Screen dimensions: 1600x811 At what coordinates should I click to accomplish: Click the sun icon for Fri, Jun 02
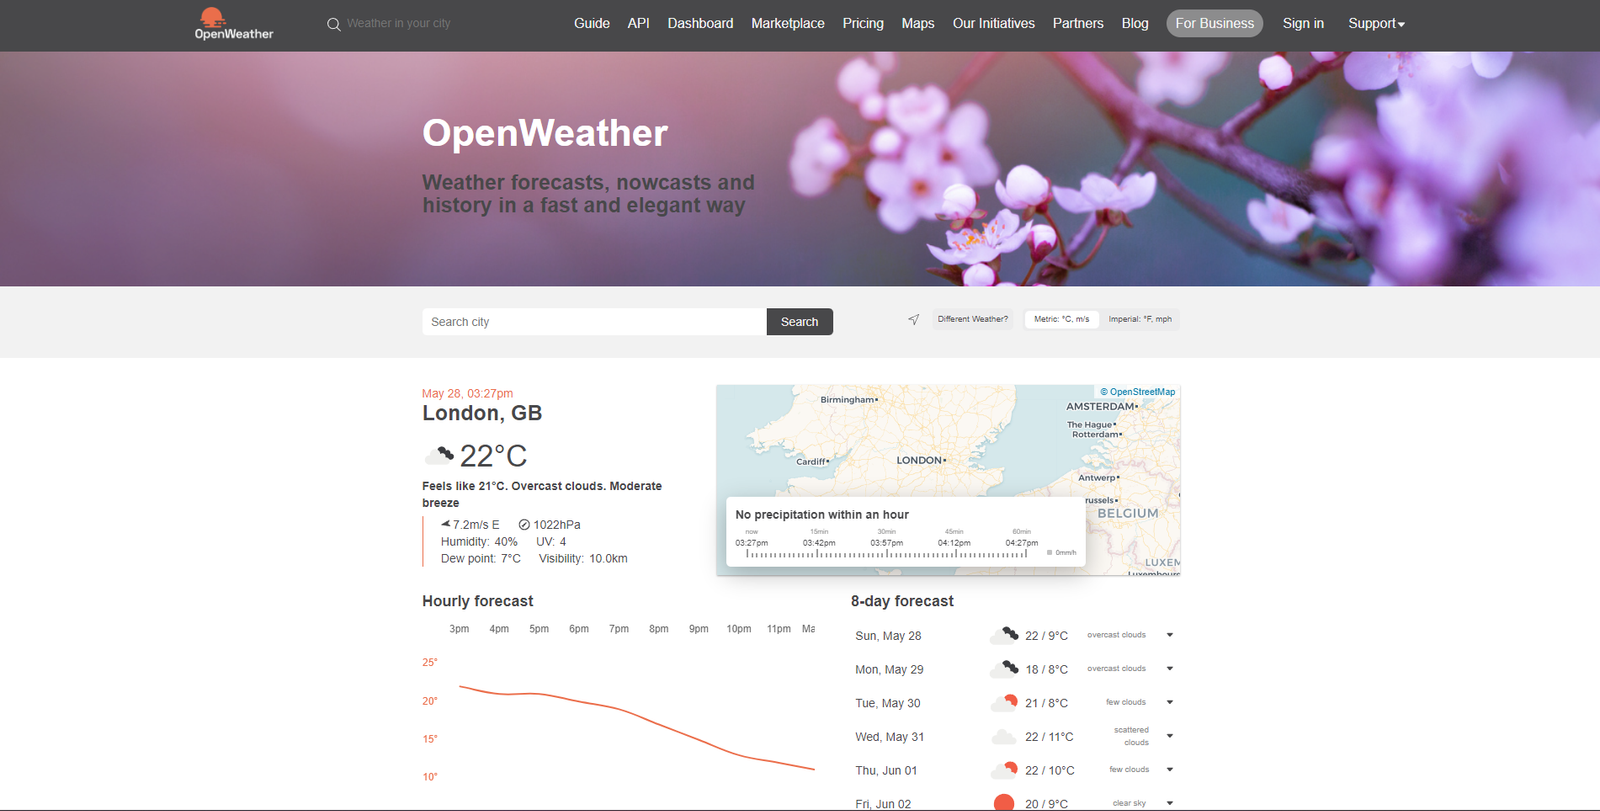[x=1004, y=803]
